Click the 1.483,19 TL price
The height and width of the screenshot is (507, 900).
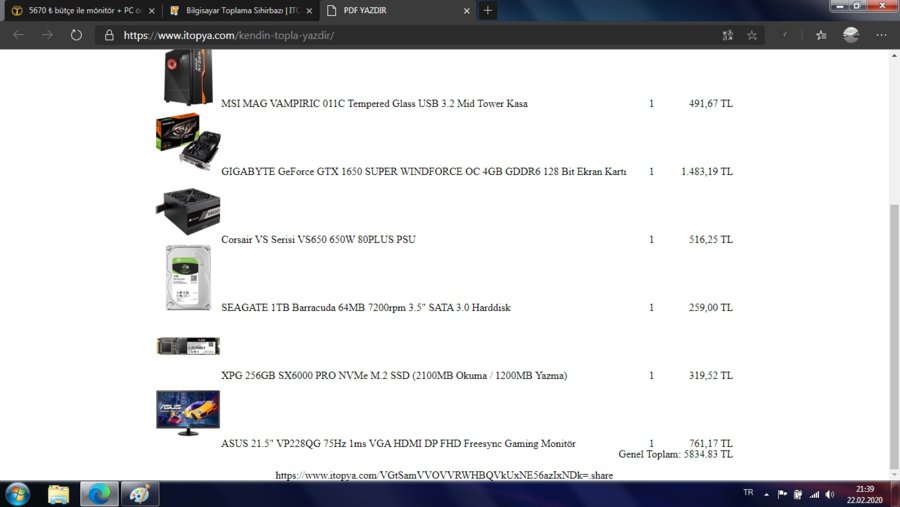(x=707, y=171)
